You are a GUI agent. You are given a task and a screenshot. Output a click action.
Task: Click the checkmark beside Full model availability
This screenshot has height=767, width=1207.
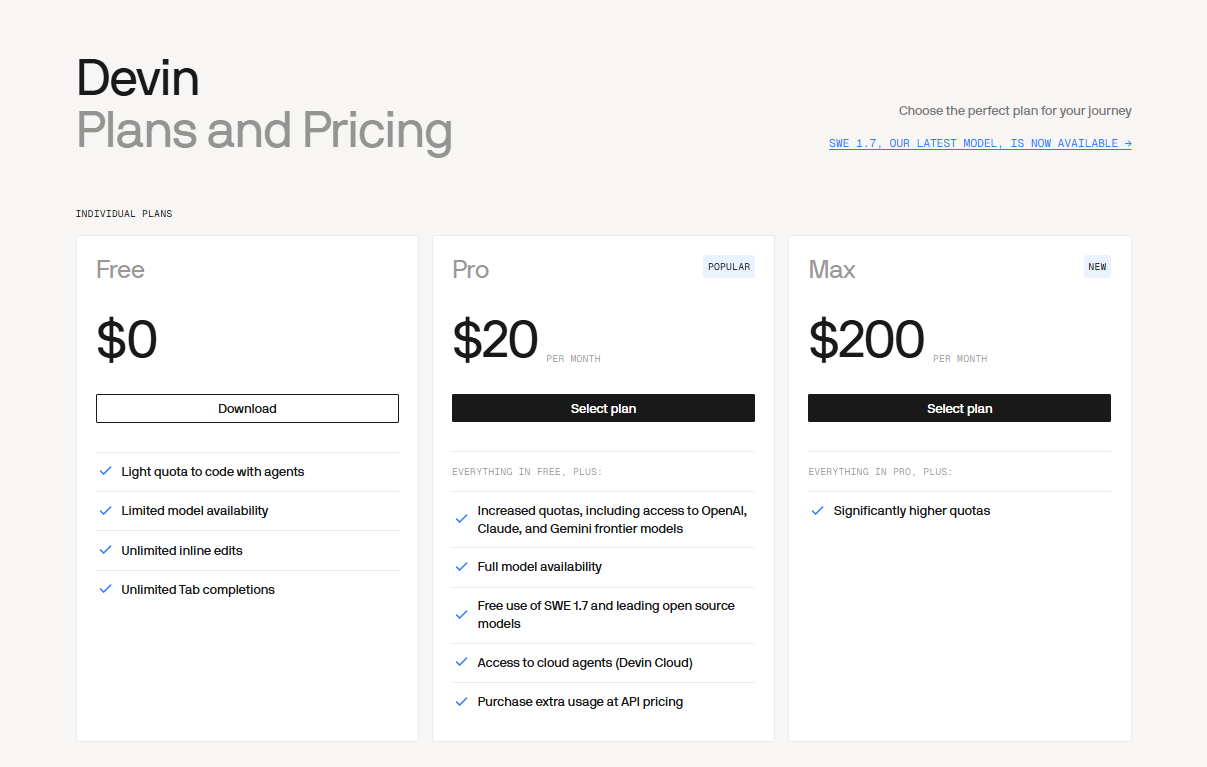point(461,566)
